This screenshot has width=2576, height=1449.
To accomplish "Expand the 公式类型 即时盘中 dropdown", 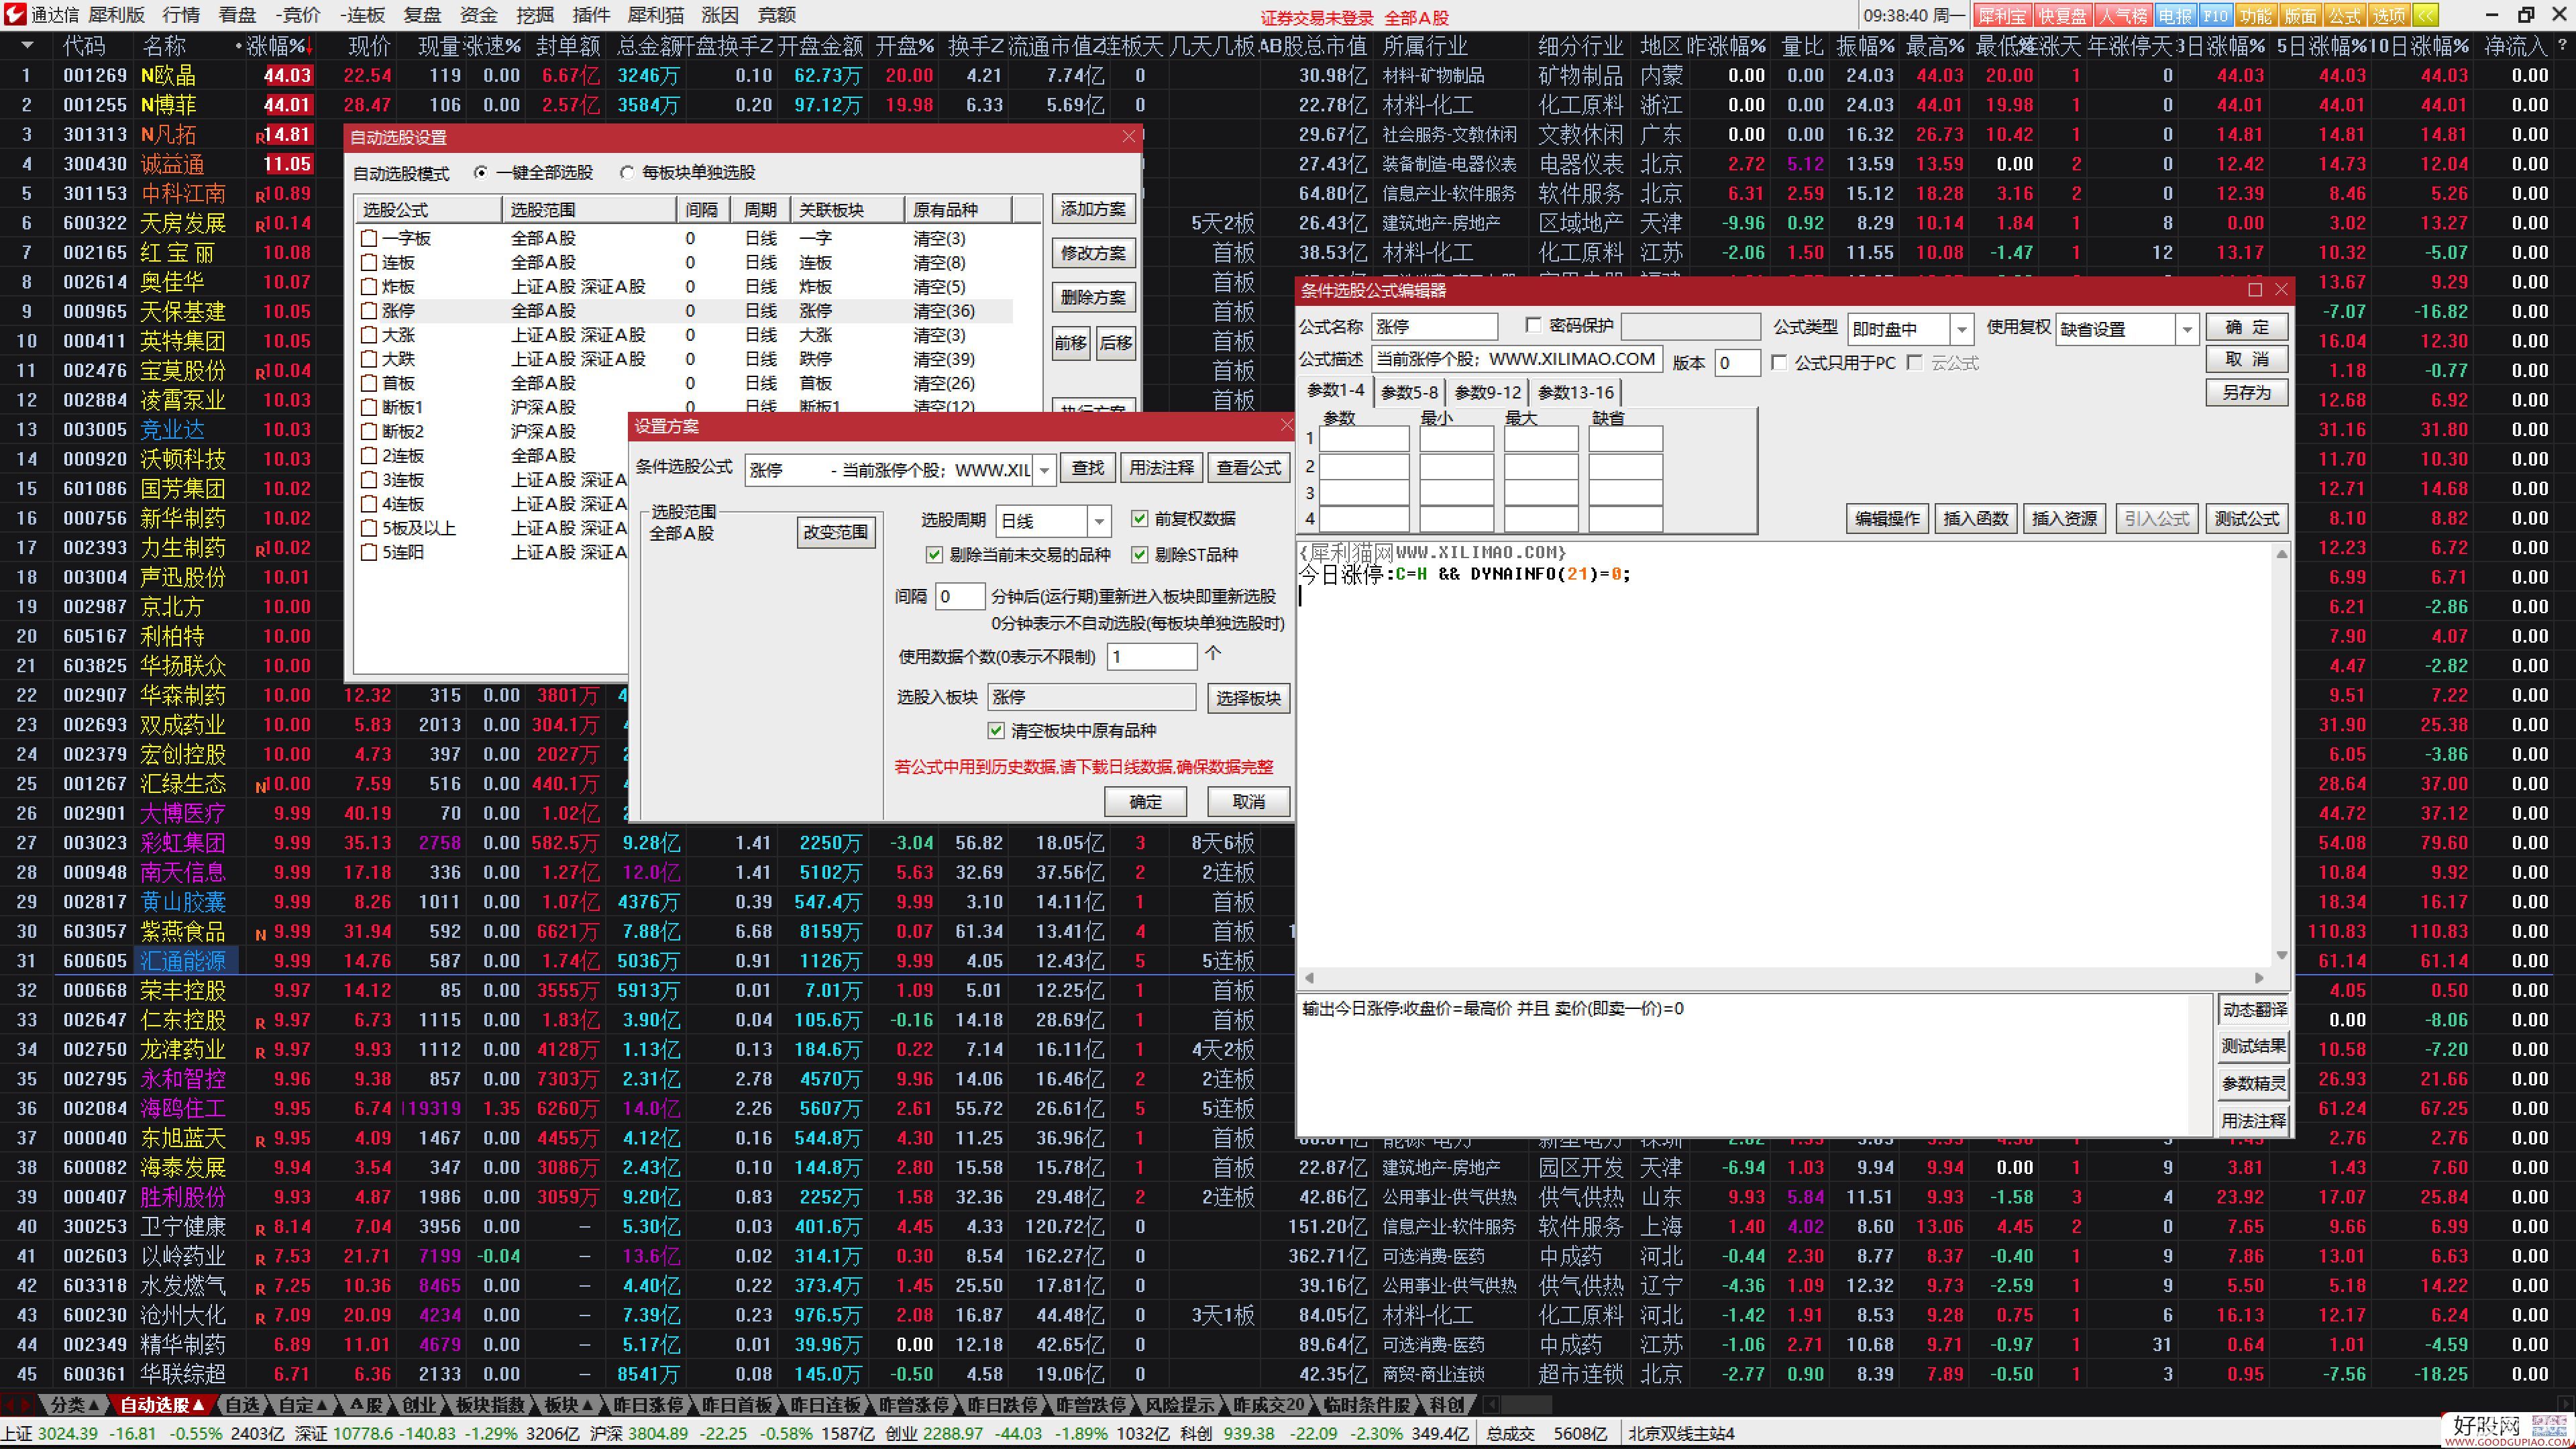I will (x=1962, y=329).
